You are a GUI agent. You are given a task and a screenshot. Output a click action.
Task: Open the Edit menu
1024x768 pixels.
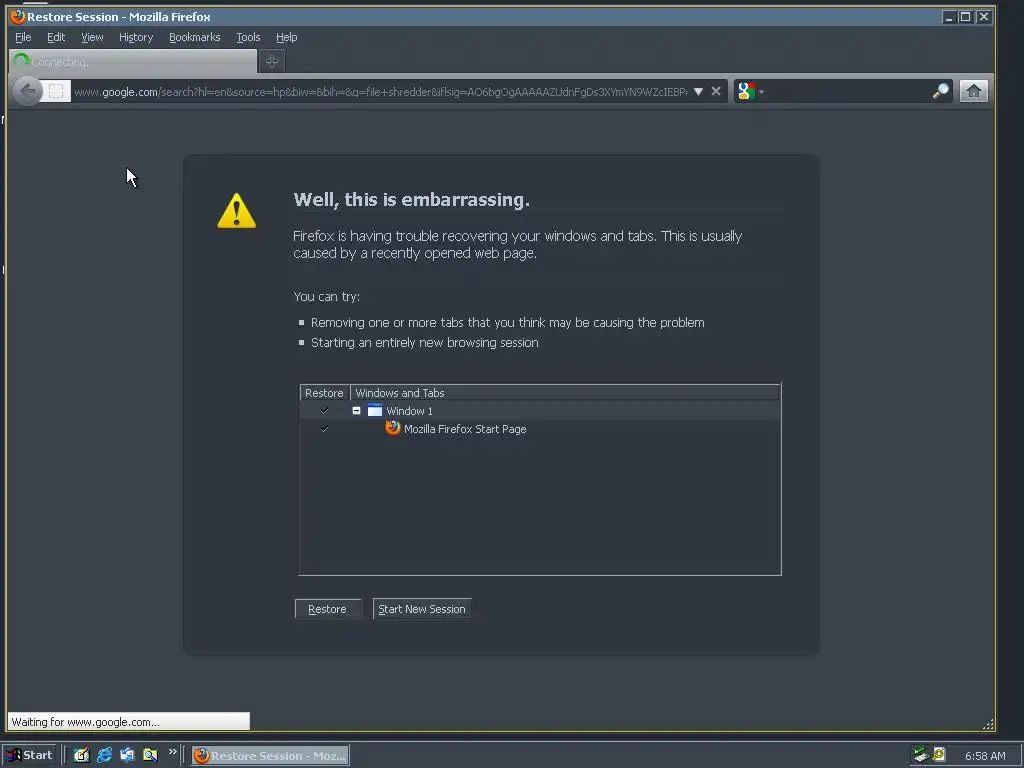click(56, 37)
